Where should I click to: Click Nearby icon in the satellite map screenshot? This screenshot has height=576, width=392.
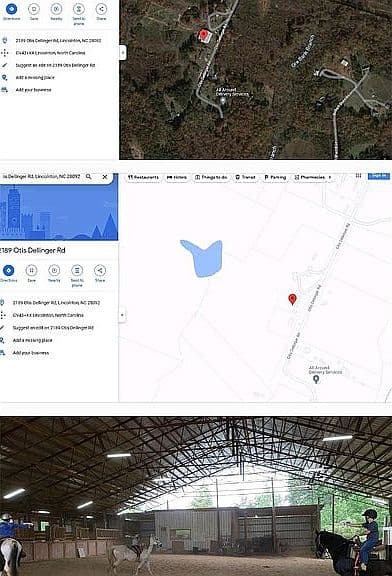[56, 8]
